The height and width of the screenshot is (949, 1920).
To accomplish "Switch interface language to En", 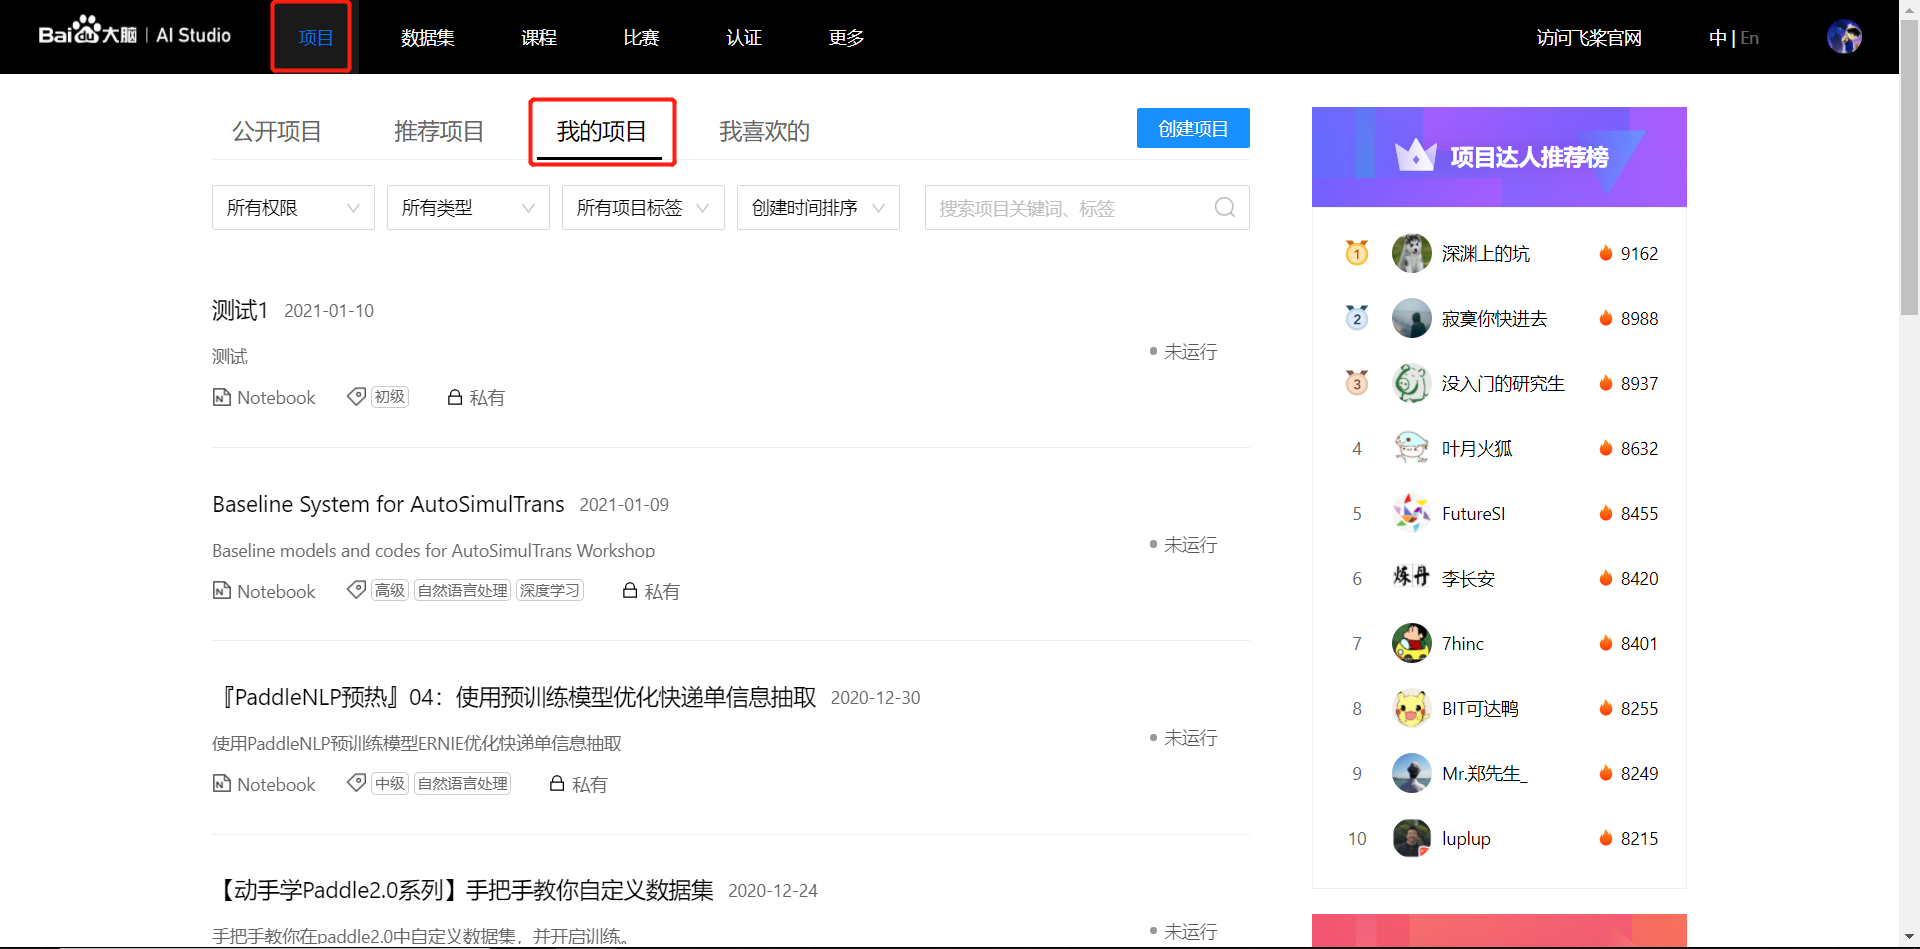I will (1749, 37).
